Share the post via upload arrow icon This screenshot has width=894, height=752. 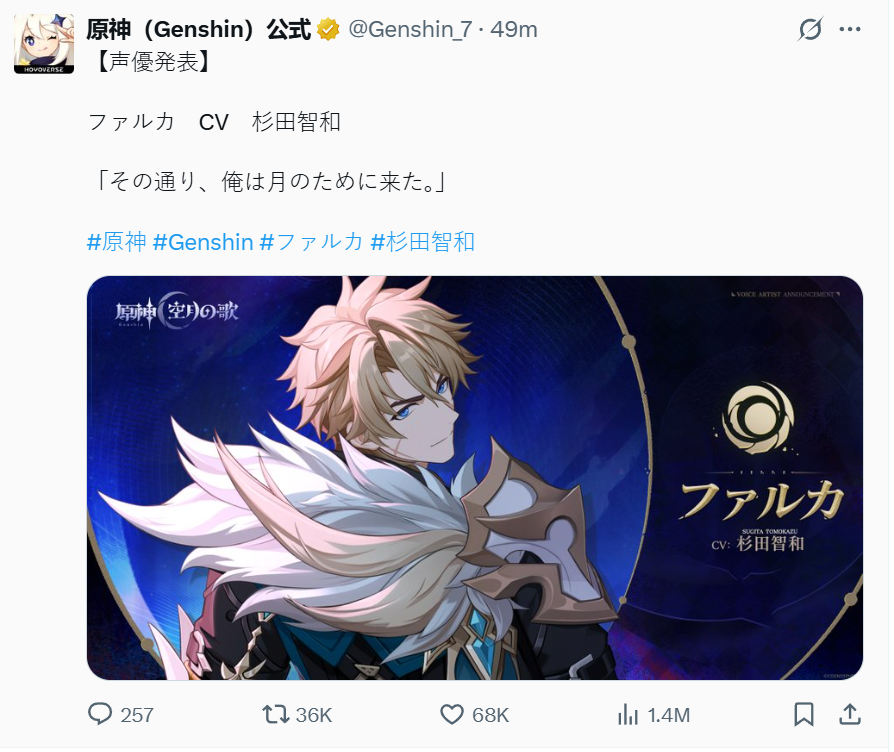(850, 714)
